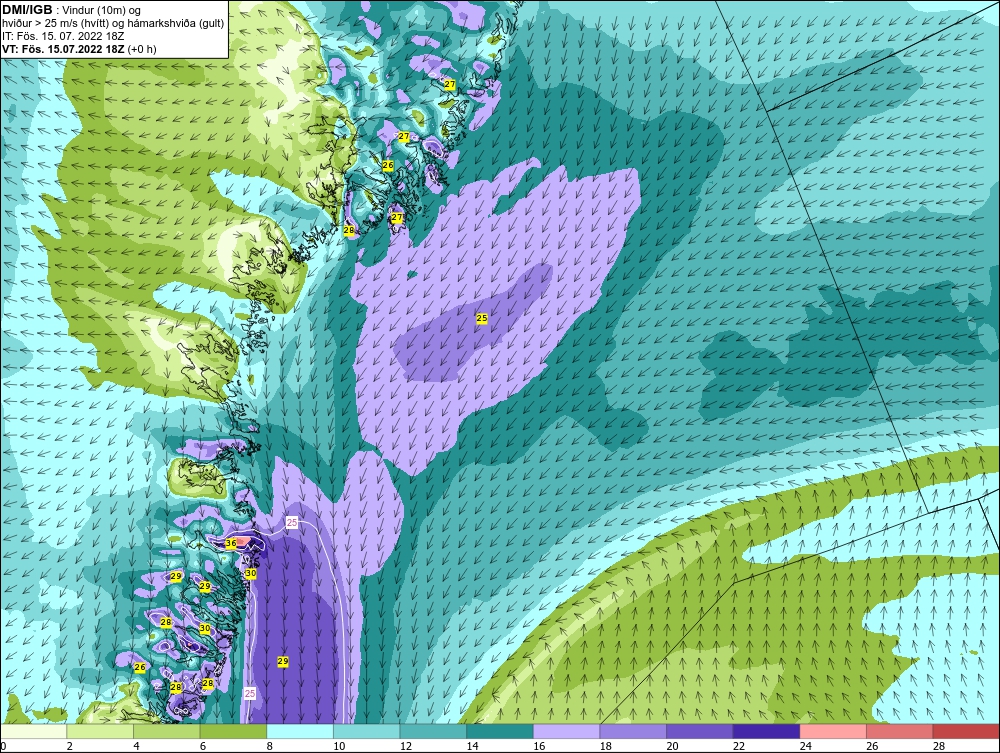Click the '2' tick on the color scale
The height and width of the screenshot is (753, 1000).
[69, 746]
